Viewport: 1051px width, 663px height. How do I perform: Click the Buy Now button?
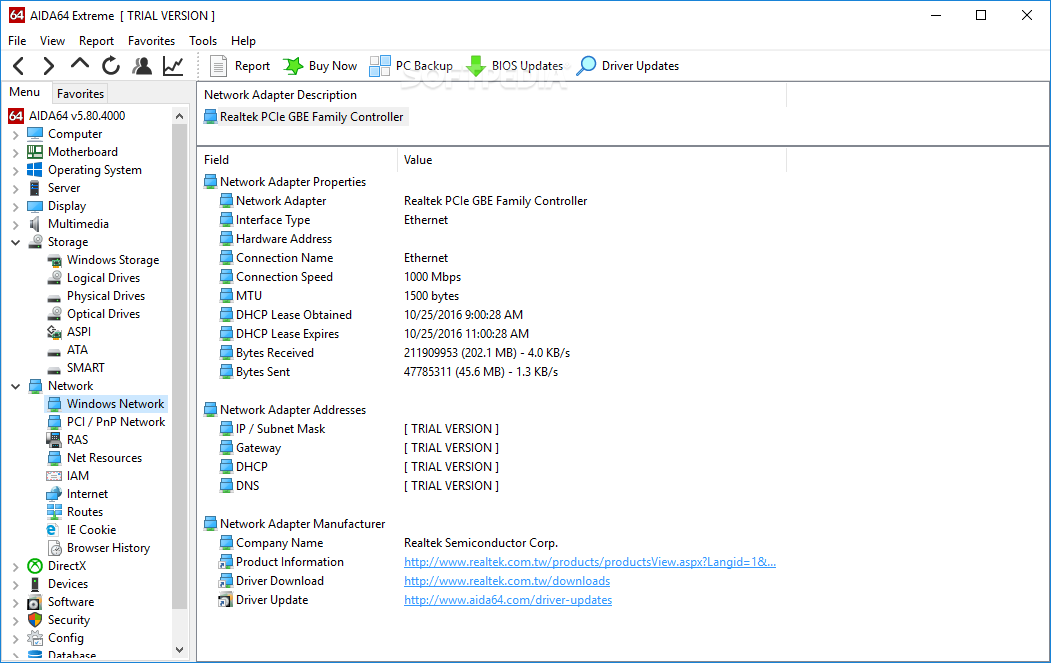(320, 66)
